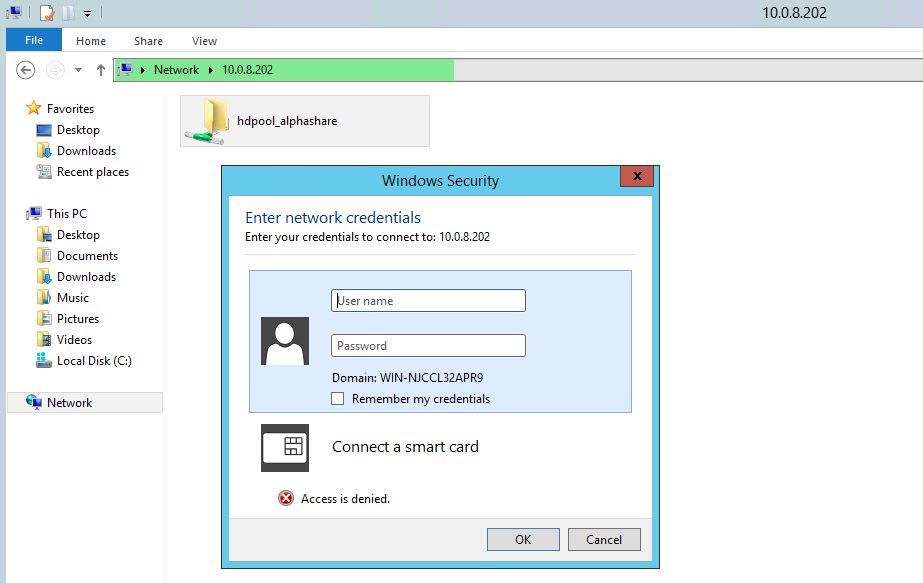This screenshot has height=583, width=923.
Task: Click the Enter network credentials heading
Action: [x=333, y=217]
